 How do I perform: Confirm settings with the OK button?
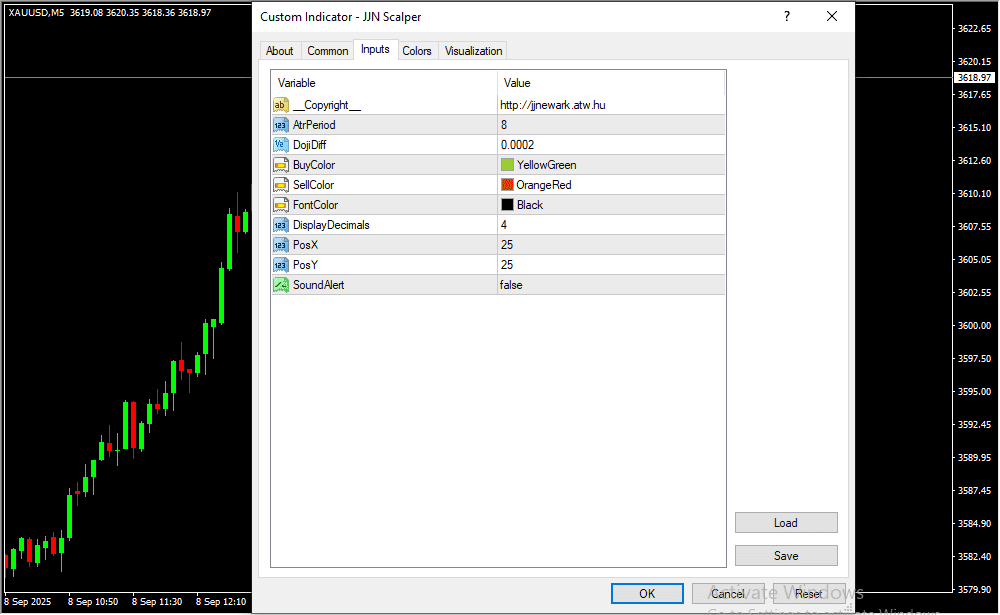[x=647, y=594]
